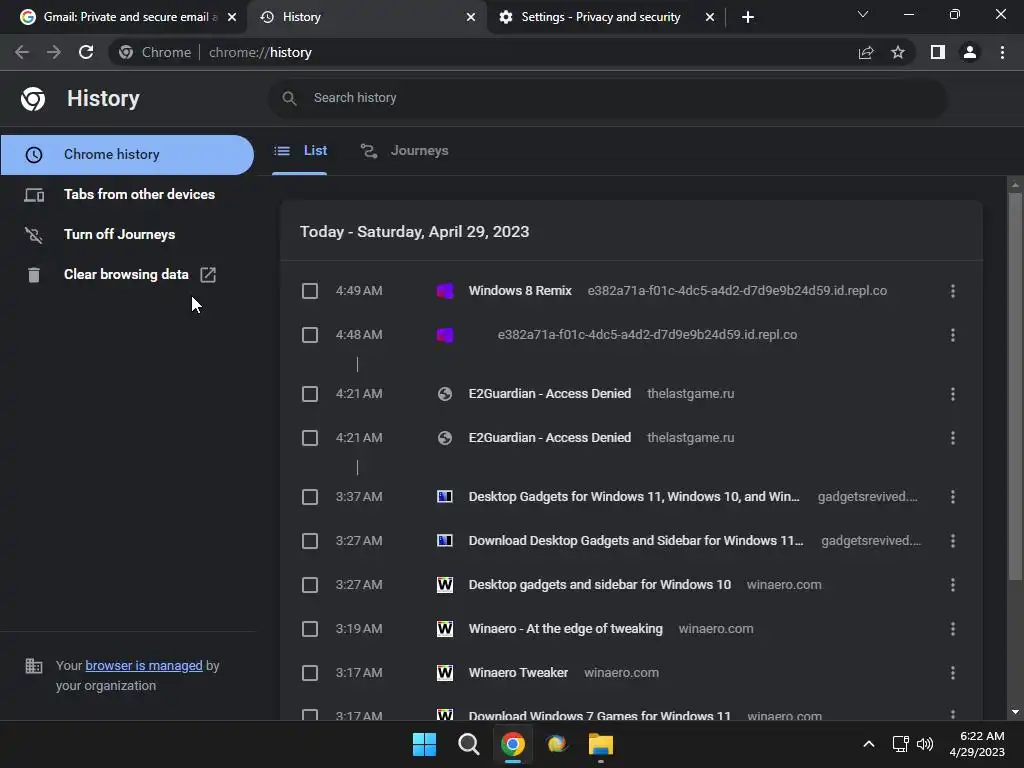Click the history page vertical scrollbar

pos(1015,385)
